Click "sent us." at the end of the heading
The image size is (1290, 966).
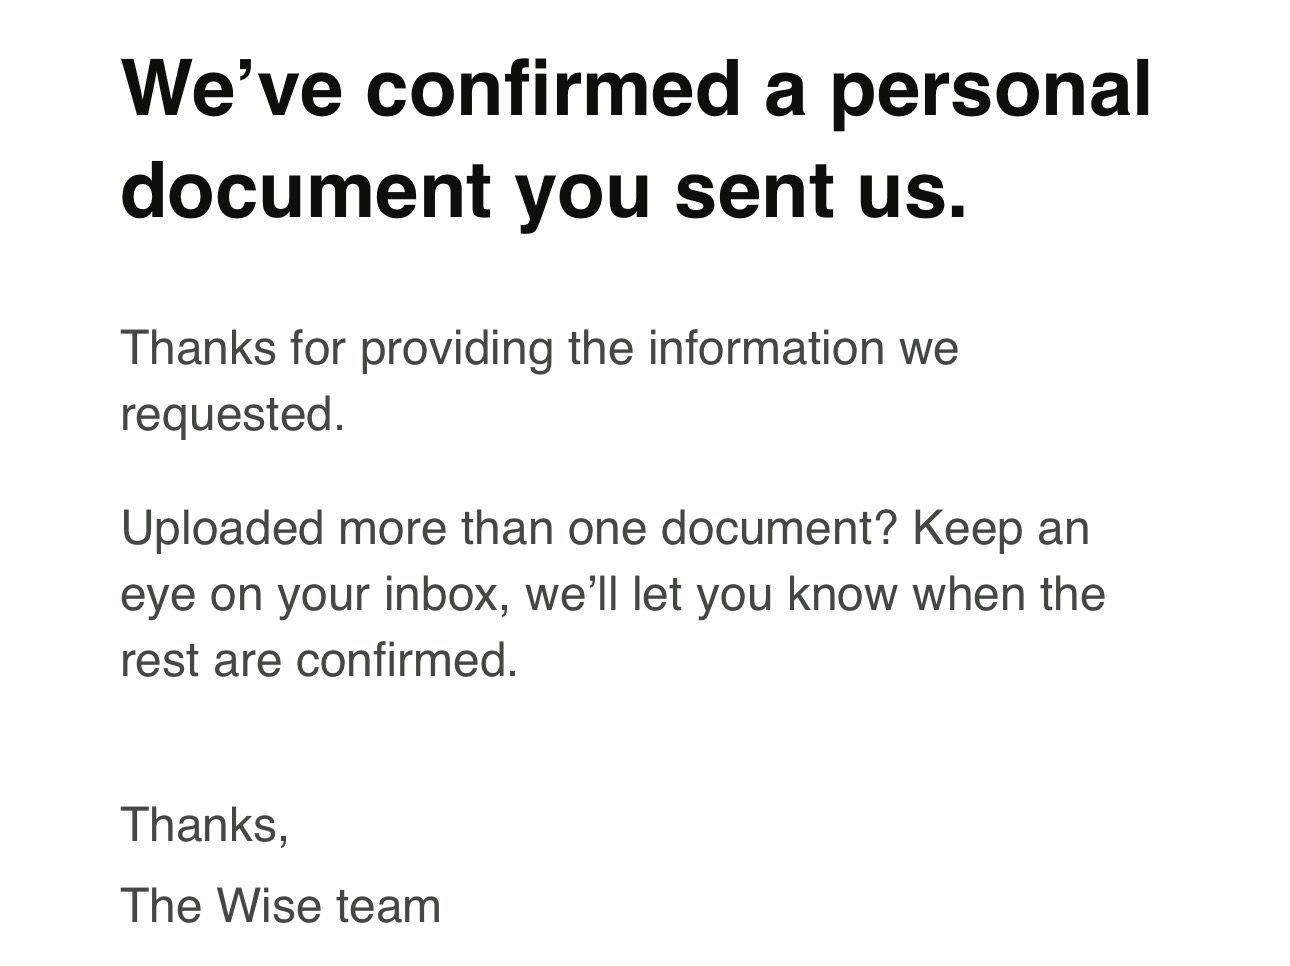coord(820,188)
